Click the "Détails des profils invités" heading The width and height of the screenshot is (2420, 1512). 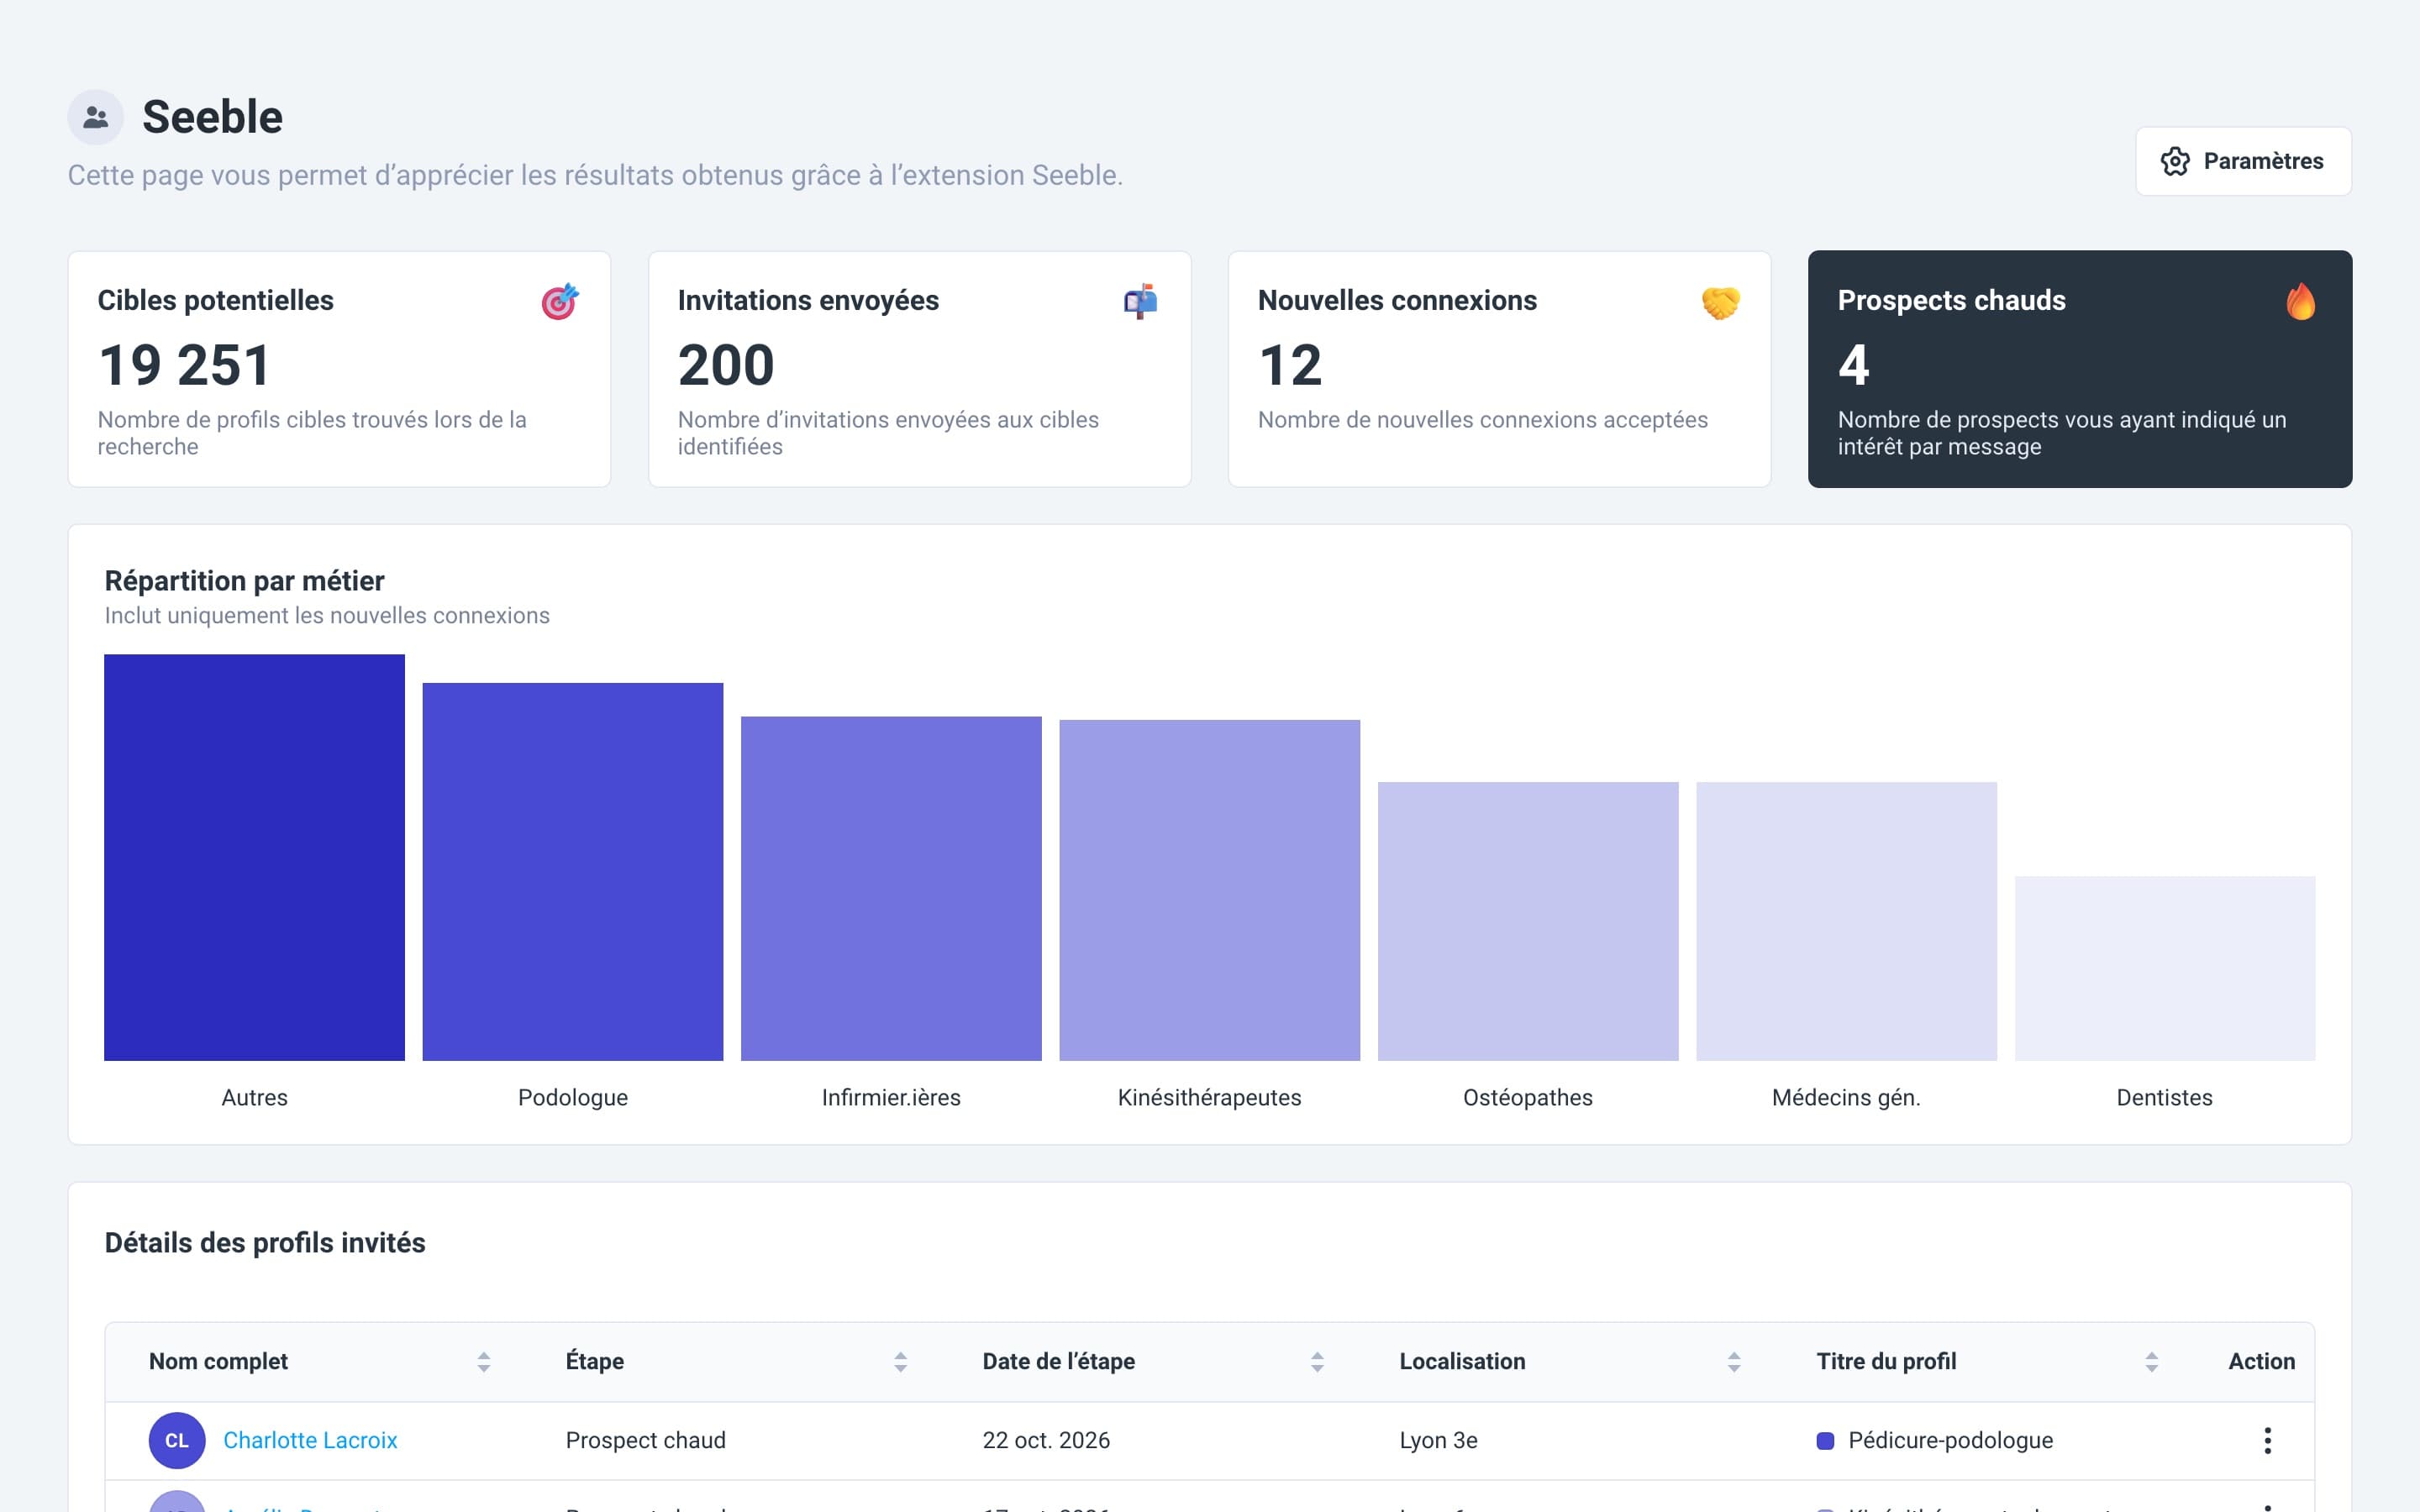click(x=265, y=1243)
